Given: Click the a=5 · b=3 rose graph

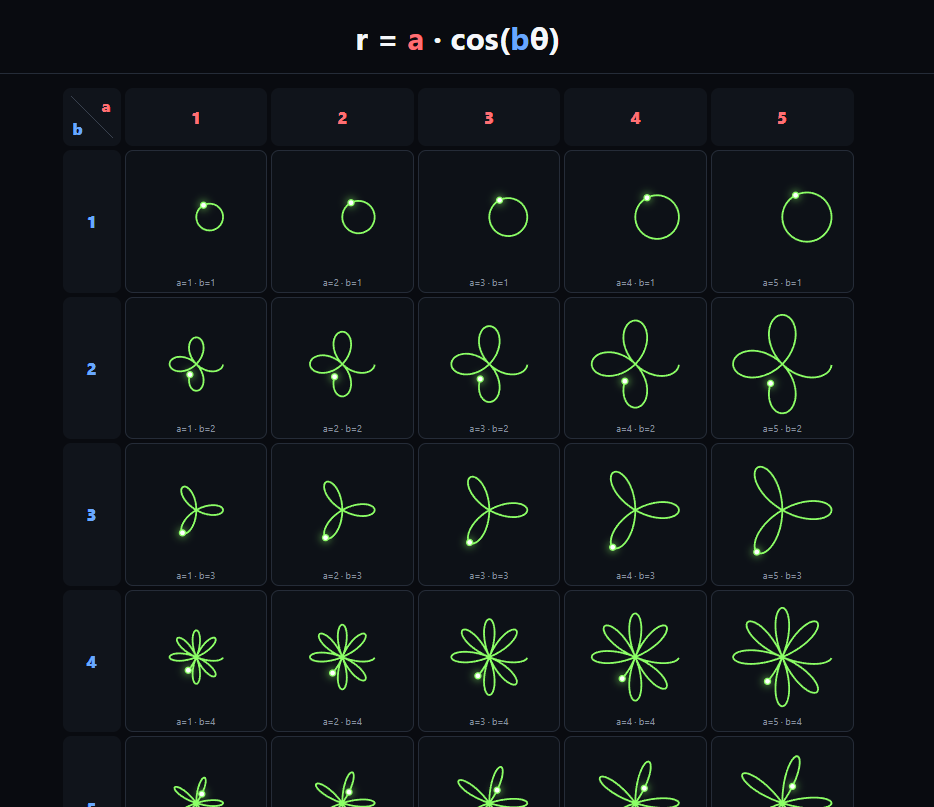Looking at the screenshot, I should coord(782,515).
